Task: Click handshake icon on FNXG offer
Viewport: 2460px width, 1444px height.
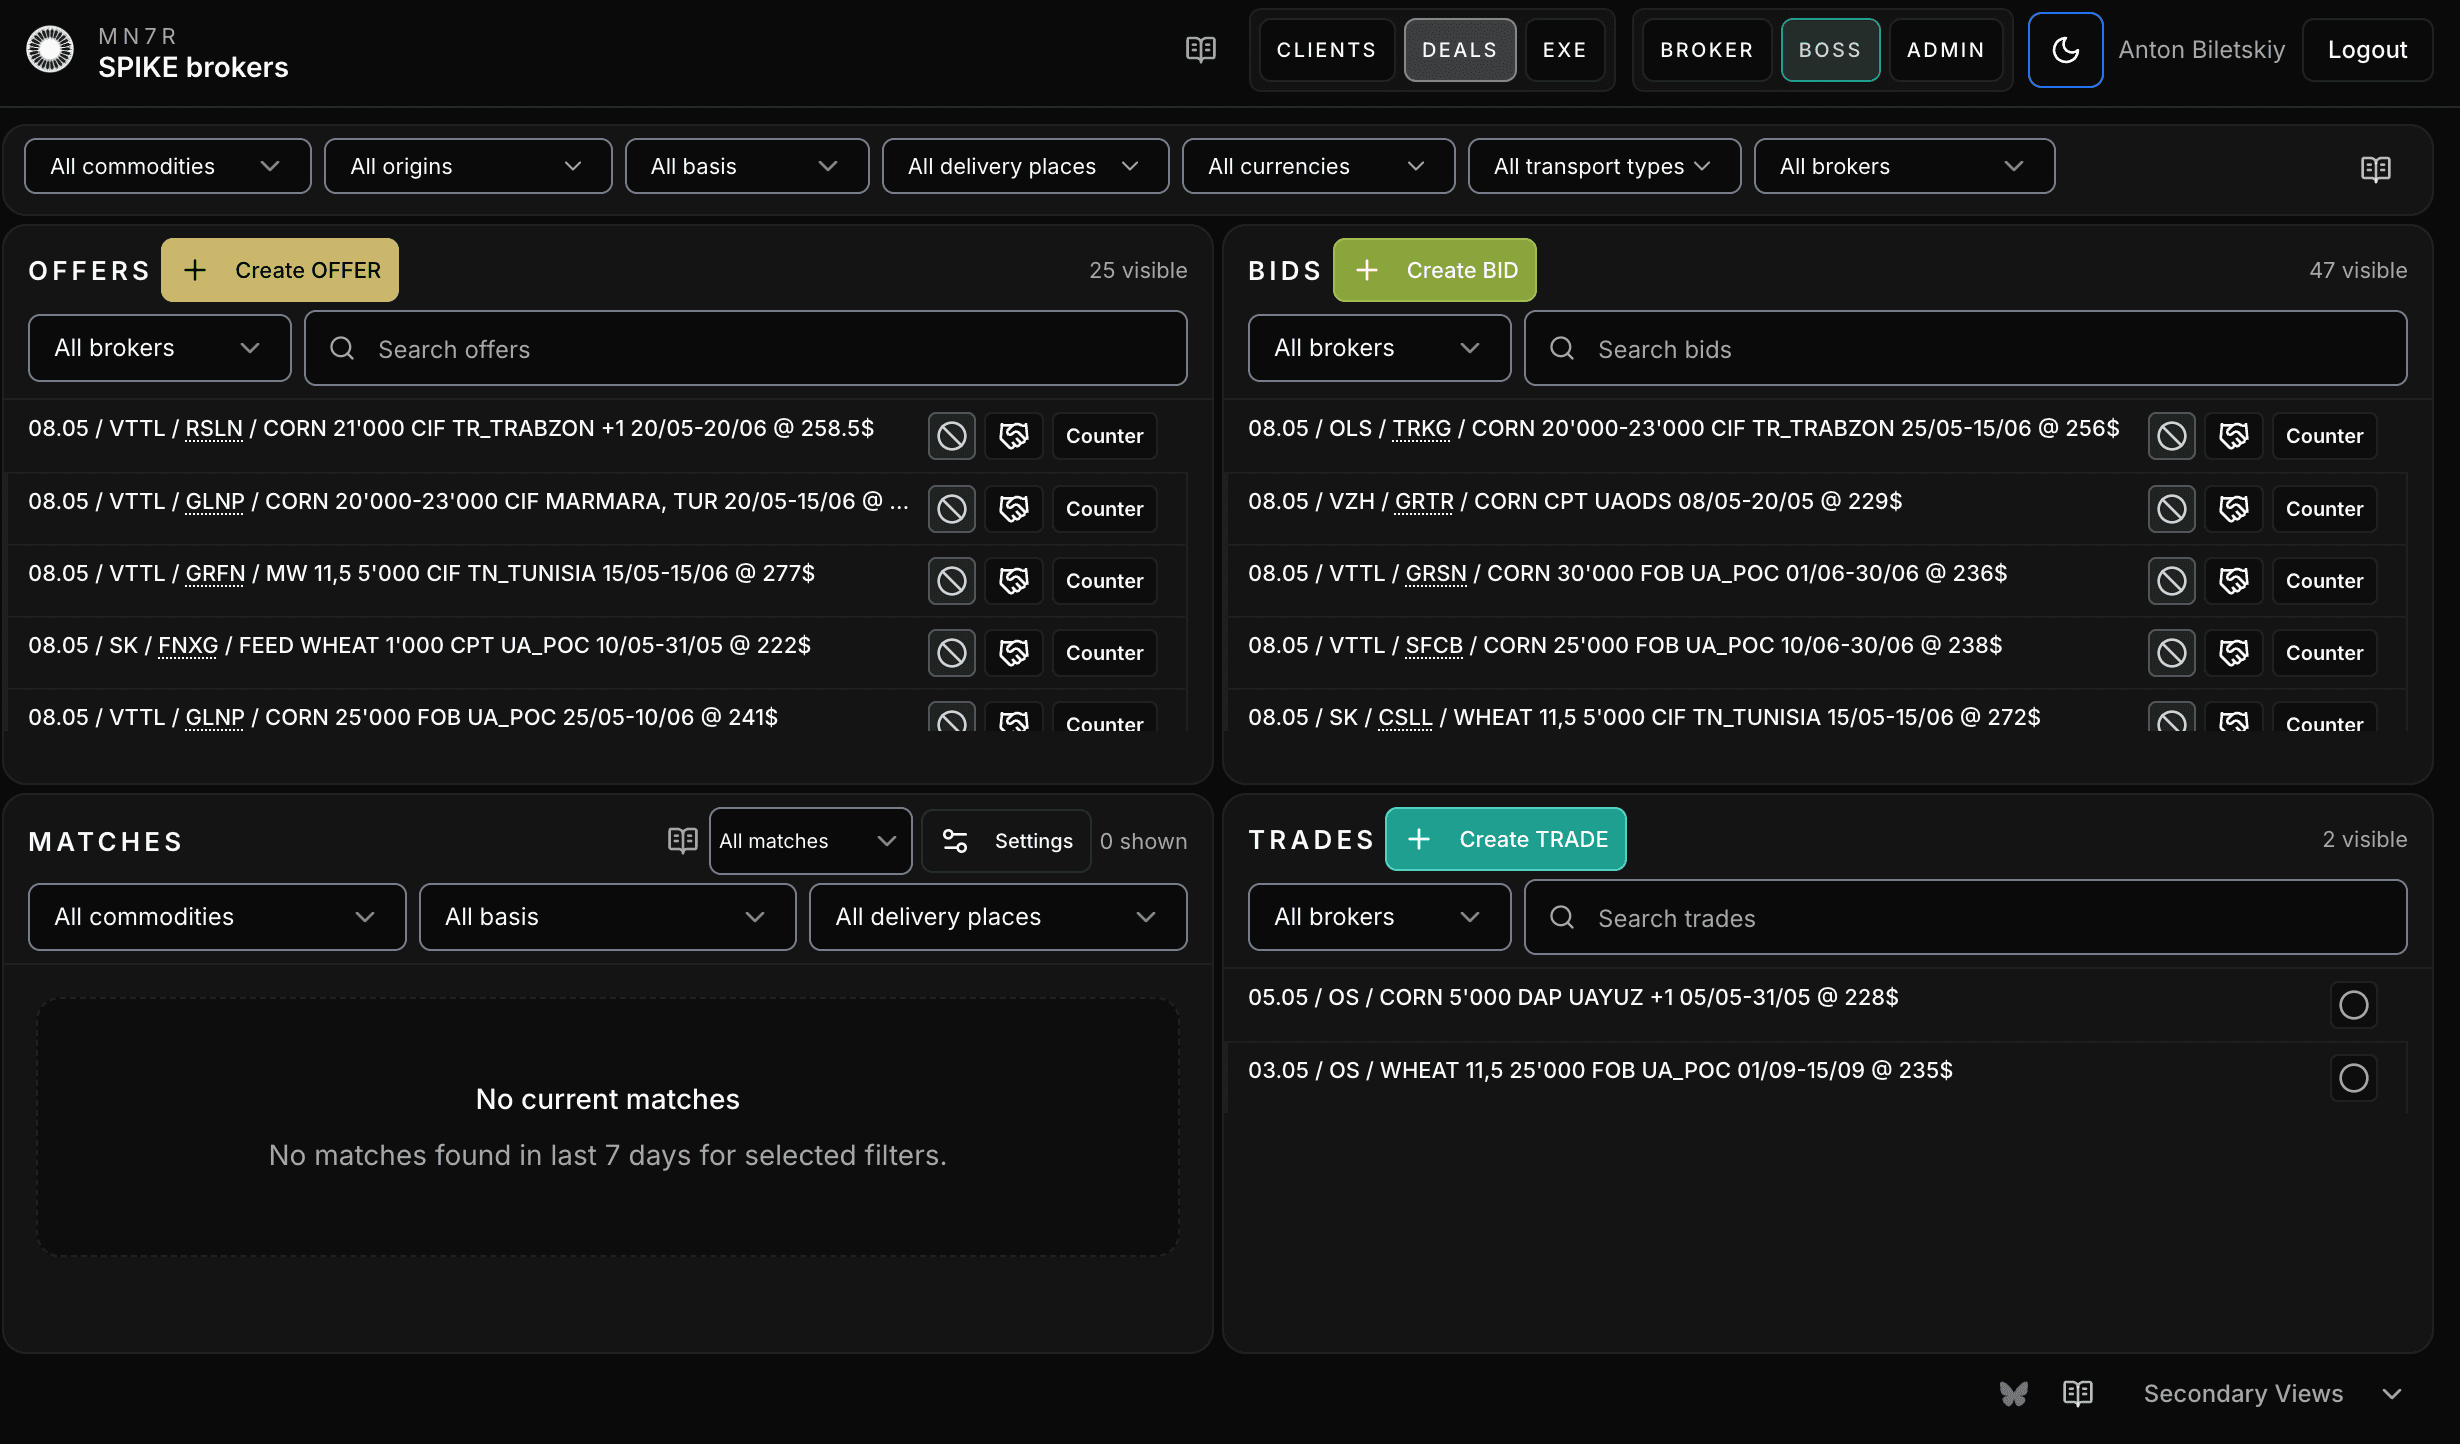Action: coord(1013,653)
